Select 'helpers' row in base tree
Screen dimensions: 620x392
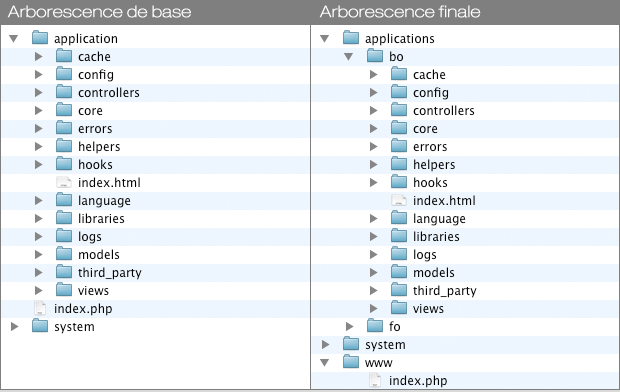pyautogui.click(x=156, y=147)
